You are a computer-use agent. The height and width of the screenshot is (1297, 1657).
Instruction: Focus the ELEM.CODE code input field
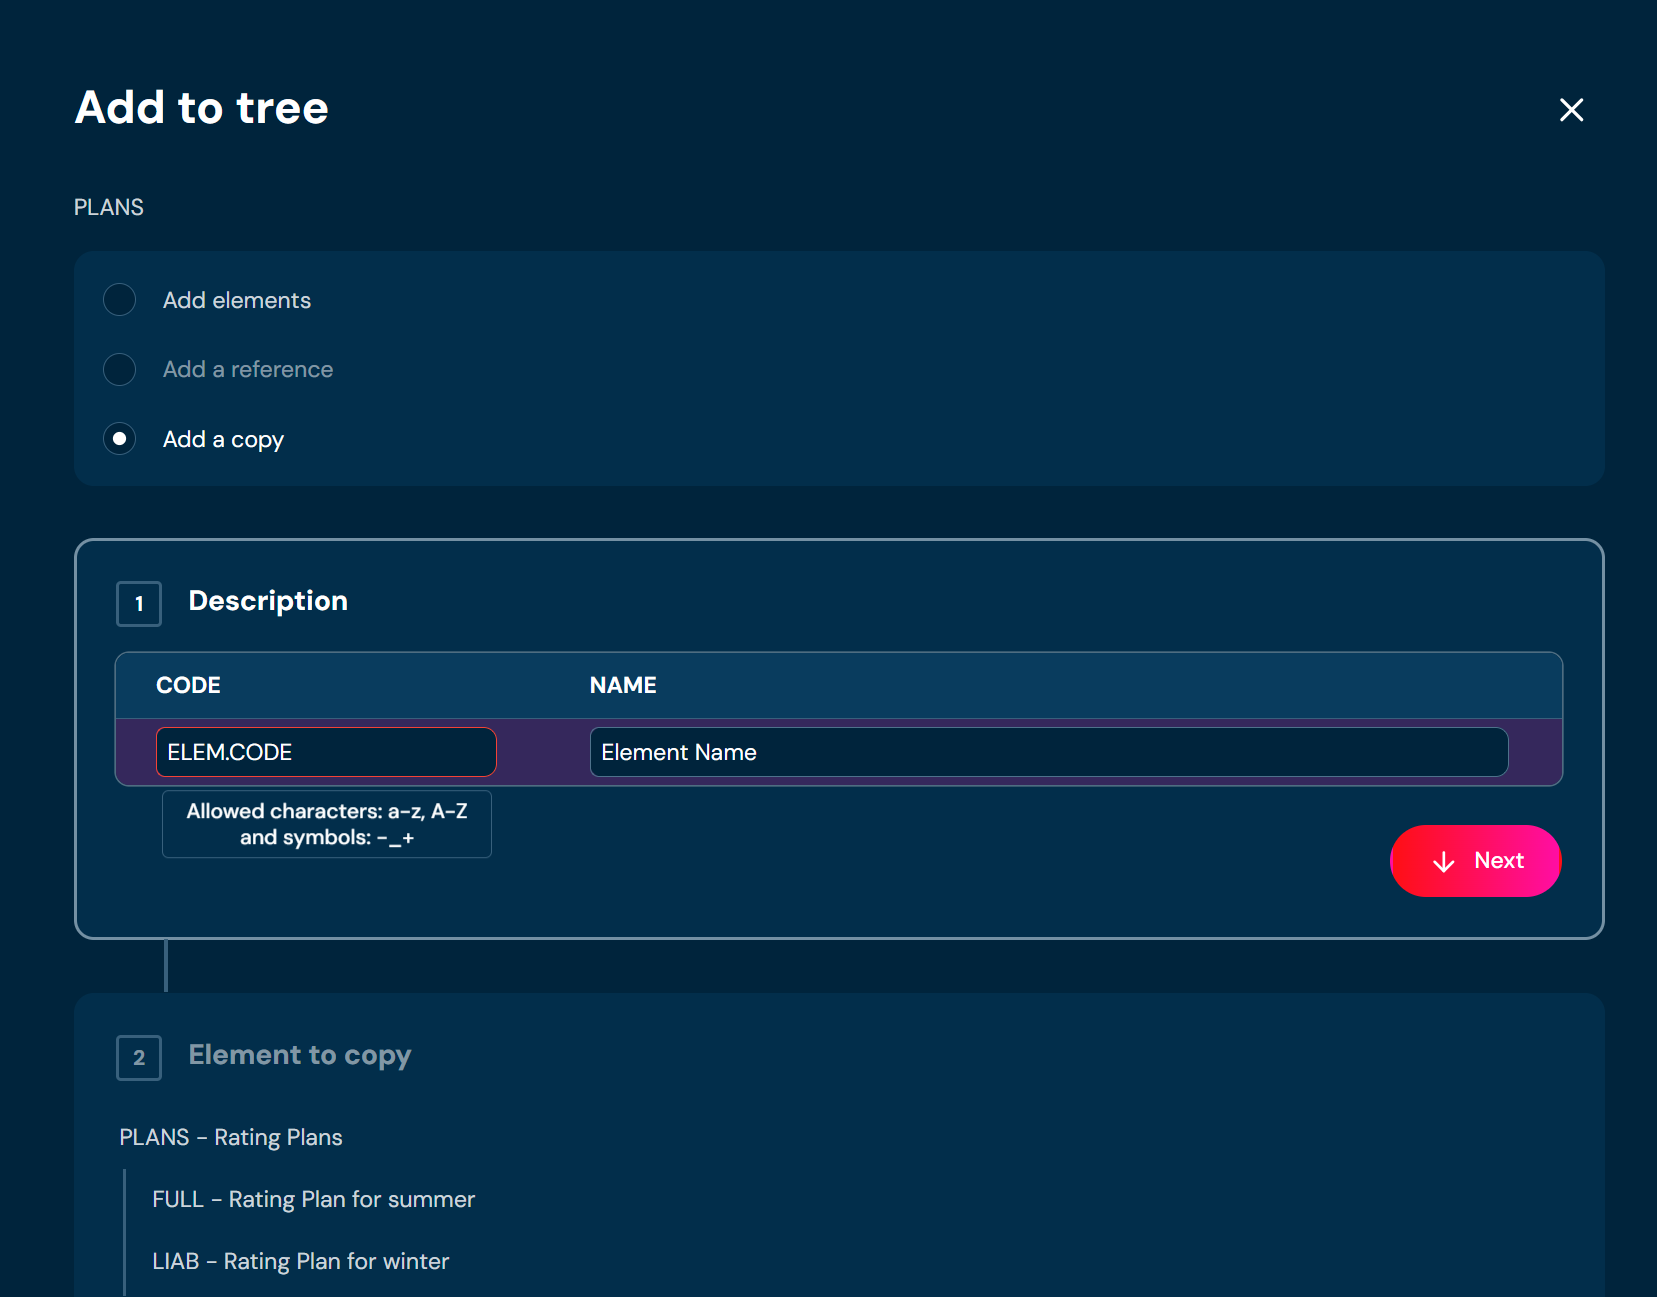pos(326,752)
